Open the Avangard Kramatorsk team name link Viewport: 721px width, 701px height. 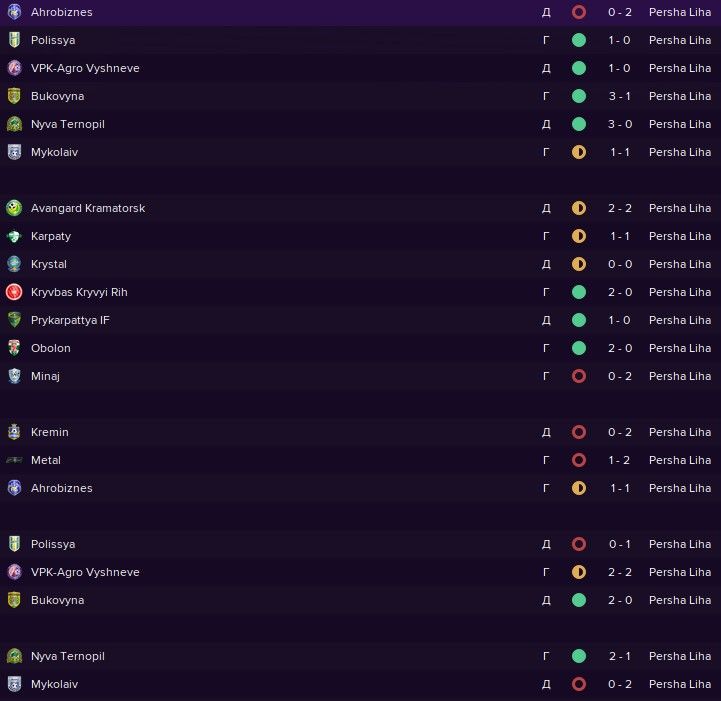click(88, 208)
